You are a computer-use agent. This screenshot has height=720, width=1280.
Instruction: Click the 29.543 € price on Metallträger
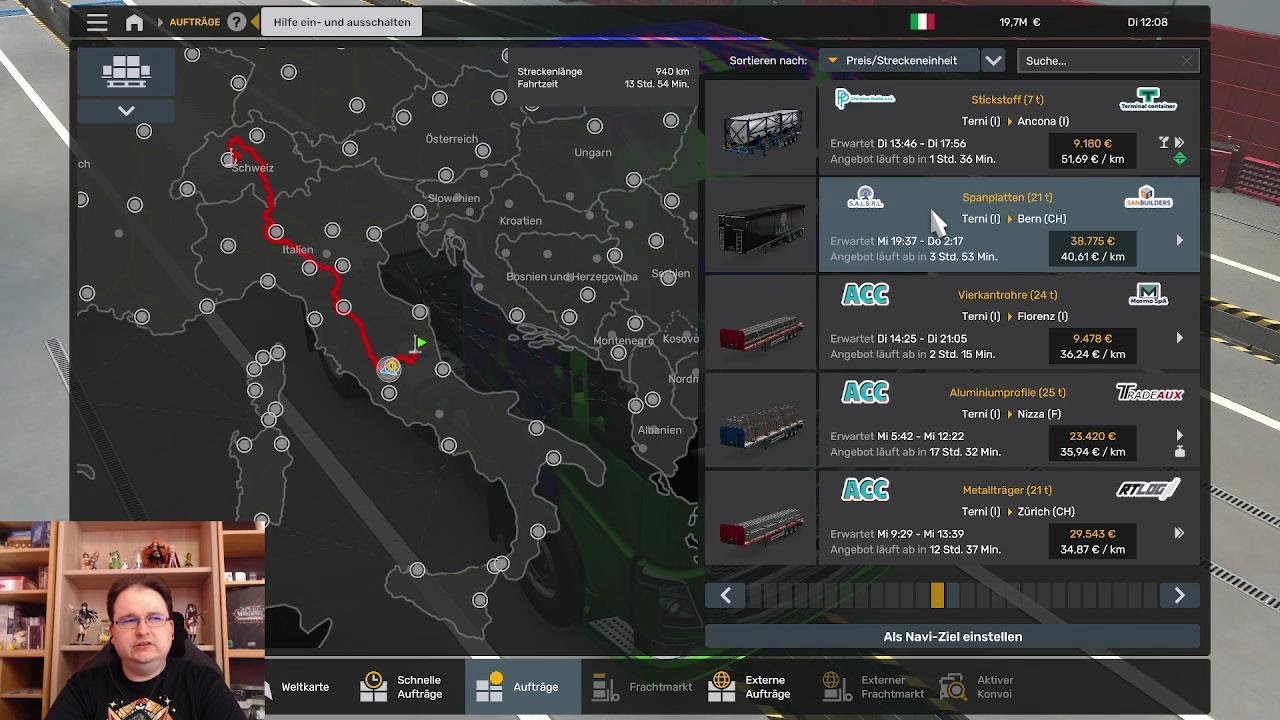point(1092,534)
